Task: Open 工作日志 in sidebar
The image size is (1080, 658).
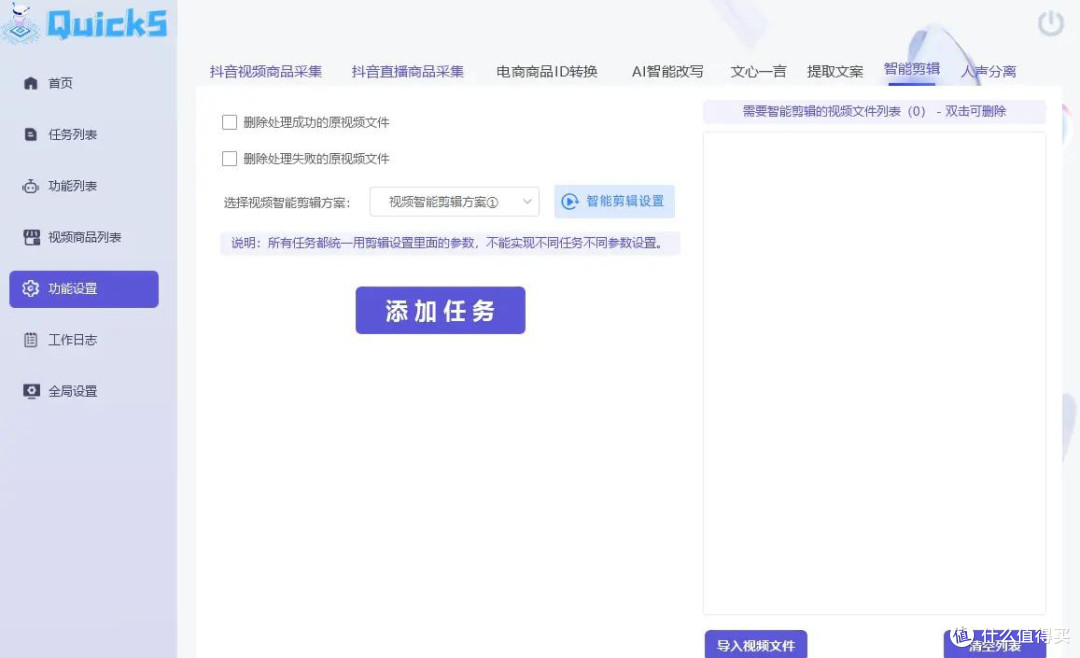Action: click(84, 340)
